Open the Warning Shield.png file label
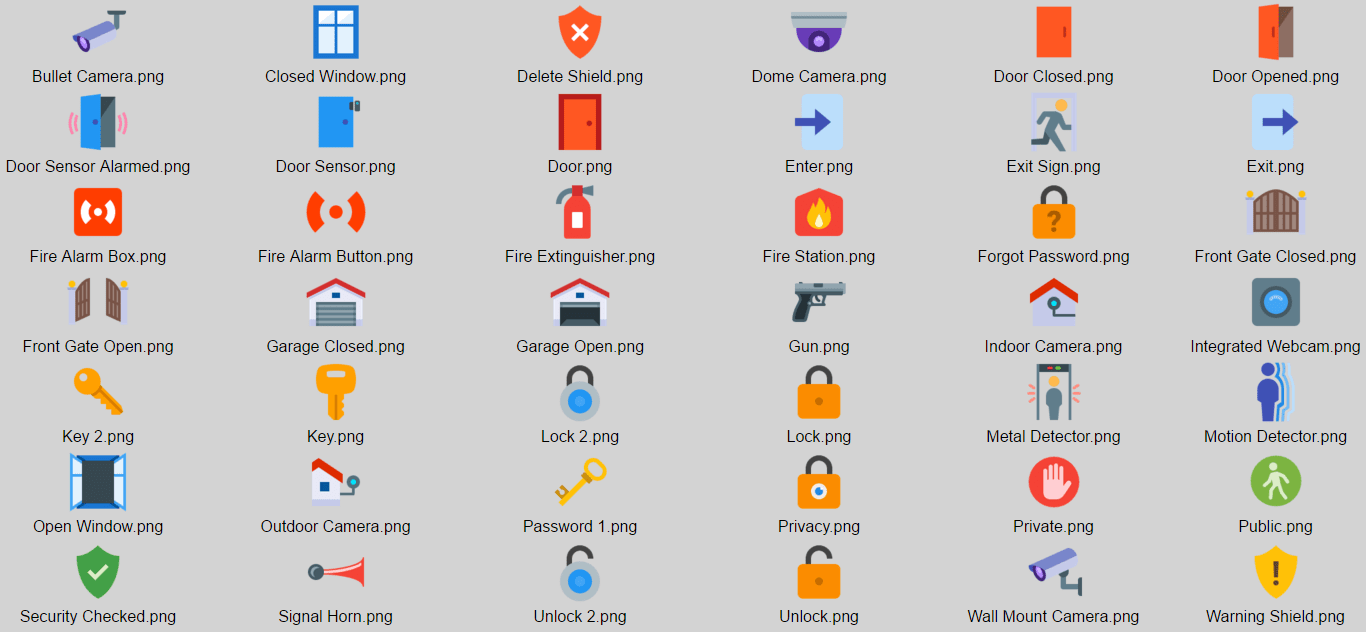Screen dimensions: 1366x632 1275,616
